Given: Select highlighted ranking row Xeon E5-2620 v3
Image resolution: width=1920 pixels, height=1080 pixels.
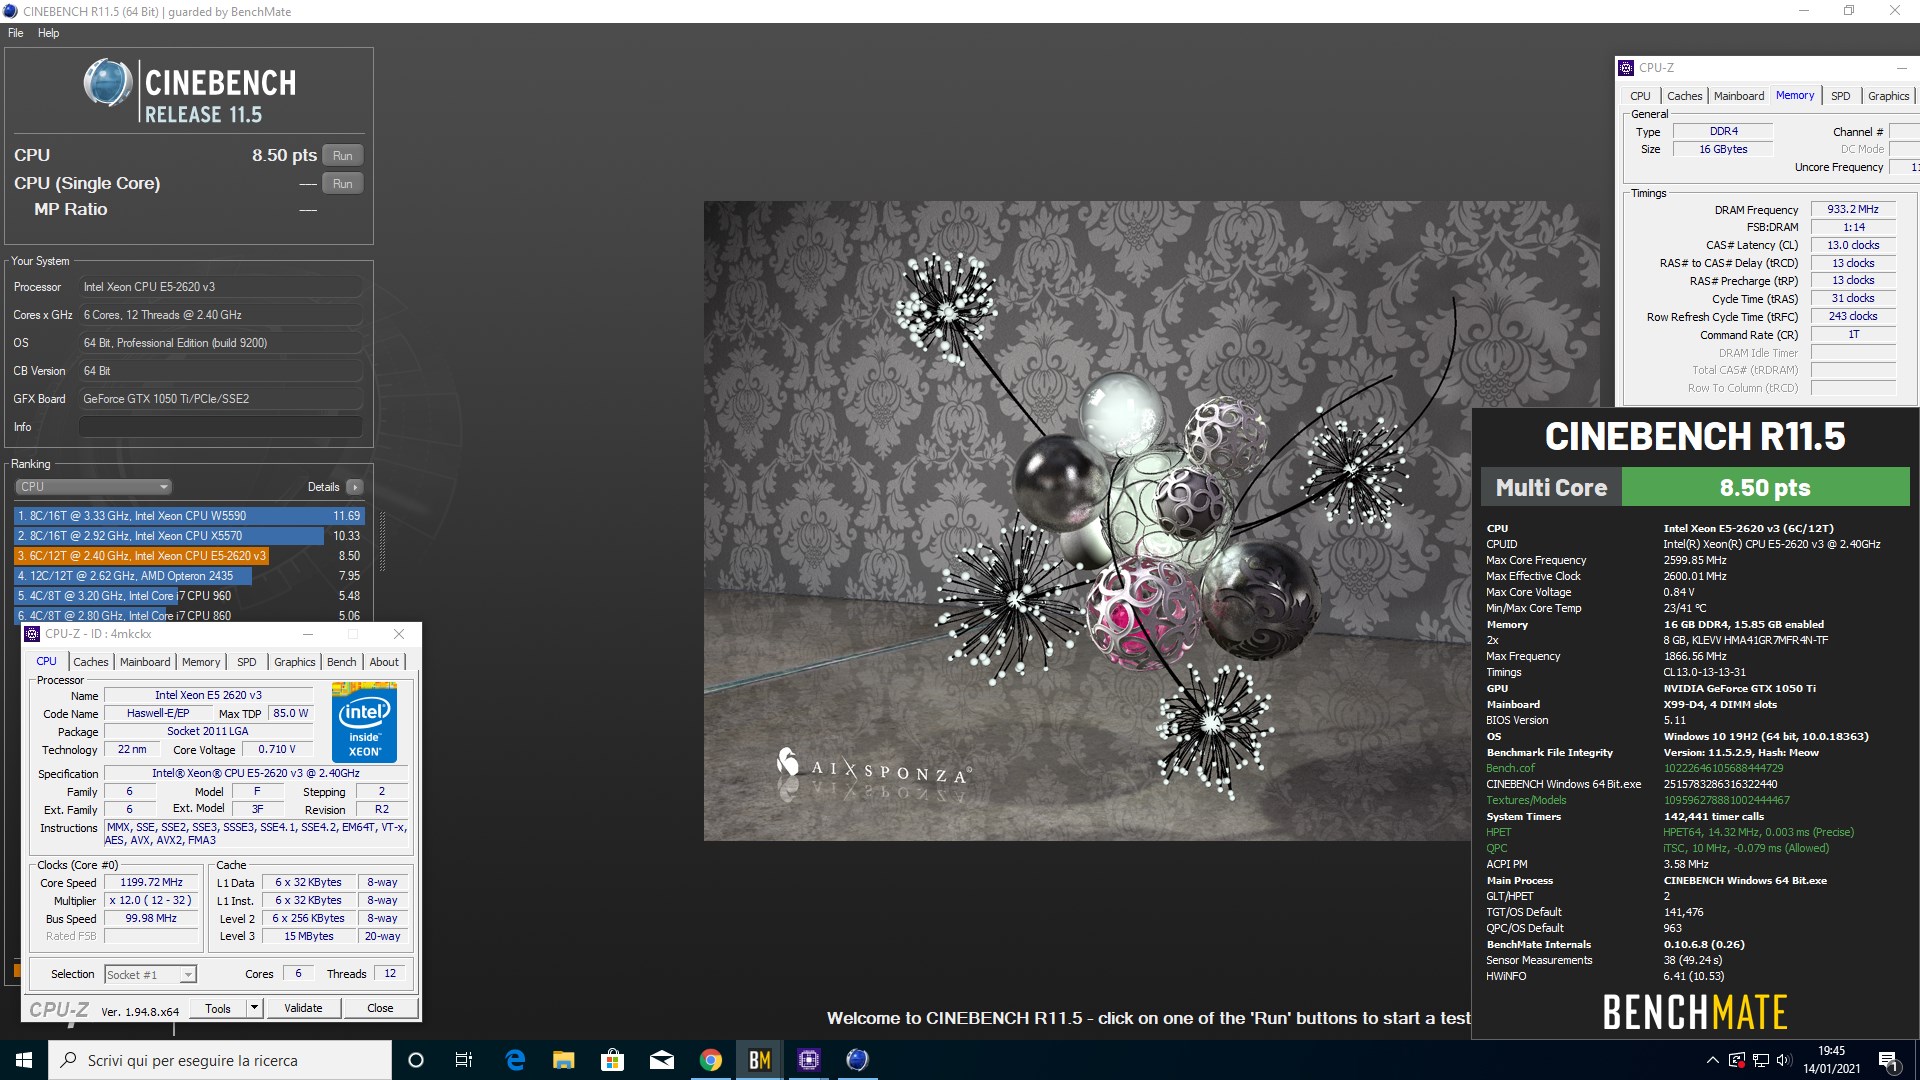Looking at the screenshot, I should 189,556.
